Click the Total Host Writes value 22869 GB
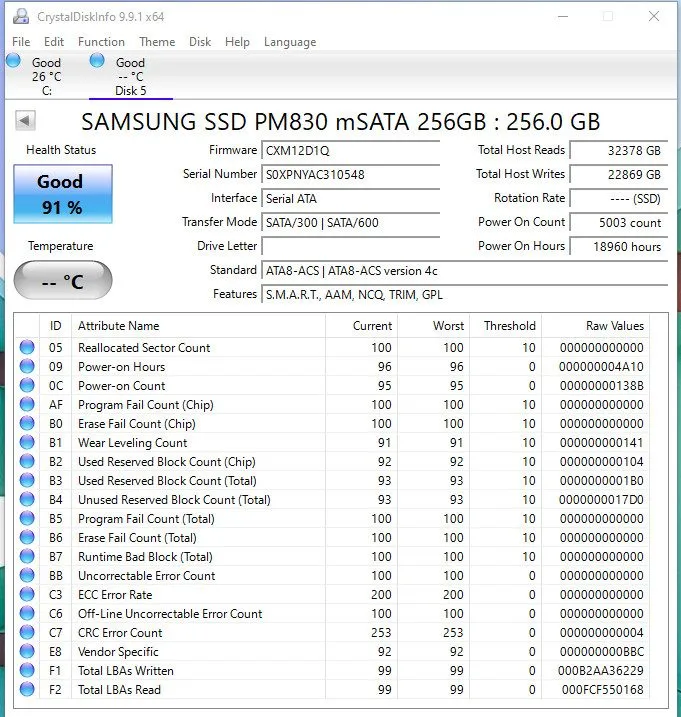This screenshot has height=717, width=681. pos(618,174)
